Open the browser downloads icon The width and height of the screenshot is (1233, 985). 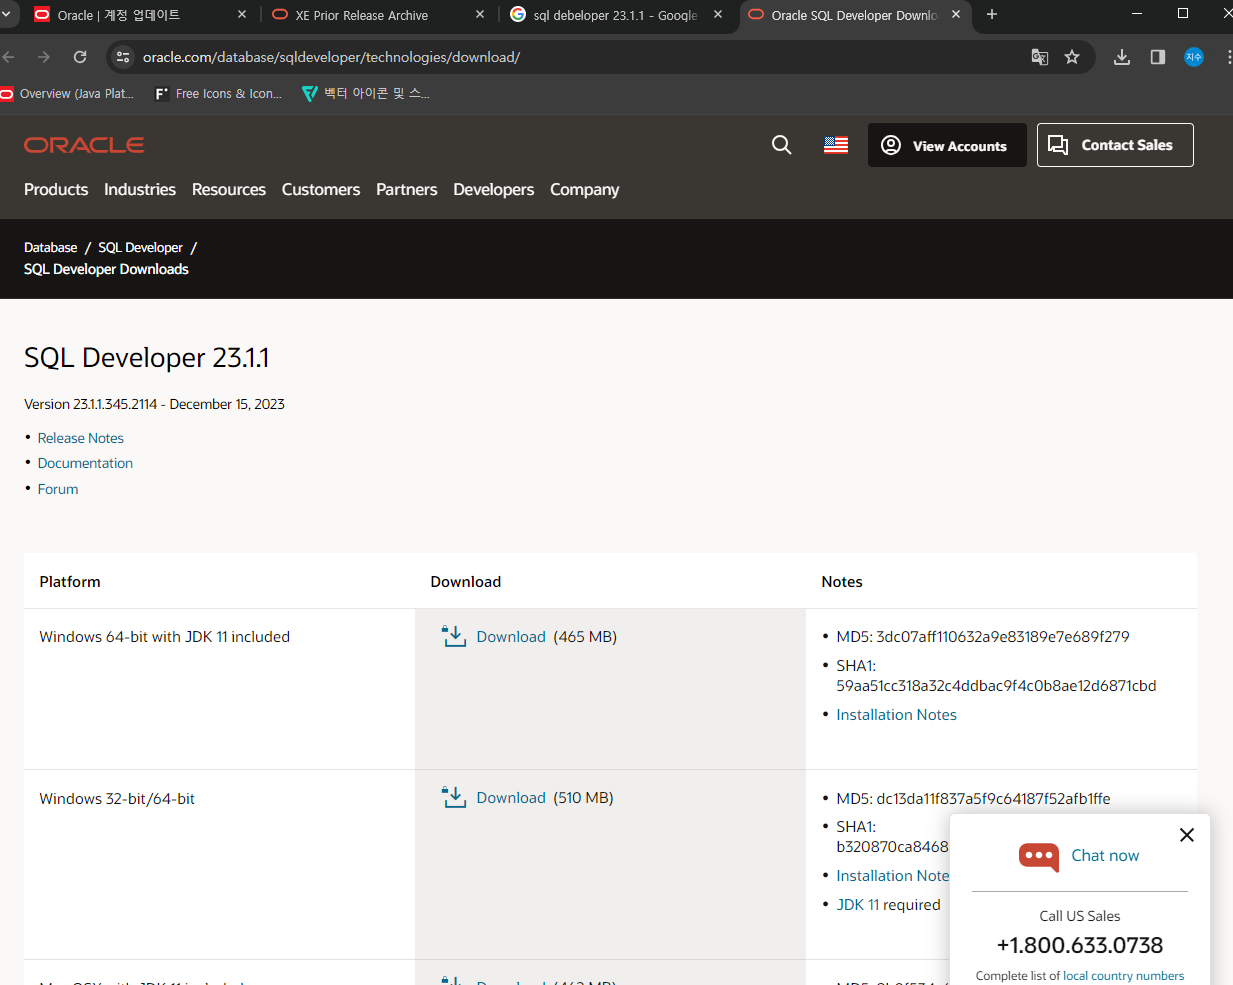tap(1122, 57)
